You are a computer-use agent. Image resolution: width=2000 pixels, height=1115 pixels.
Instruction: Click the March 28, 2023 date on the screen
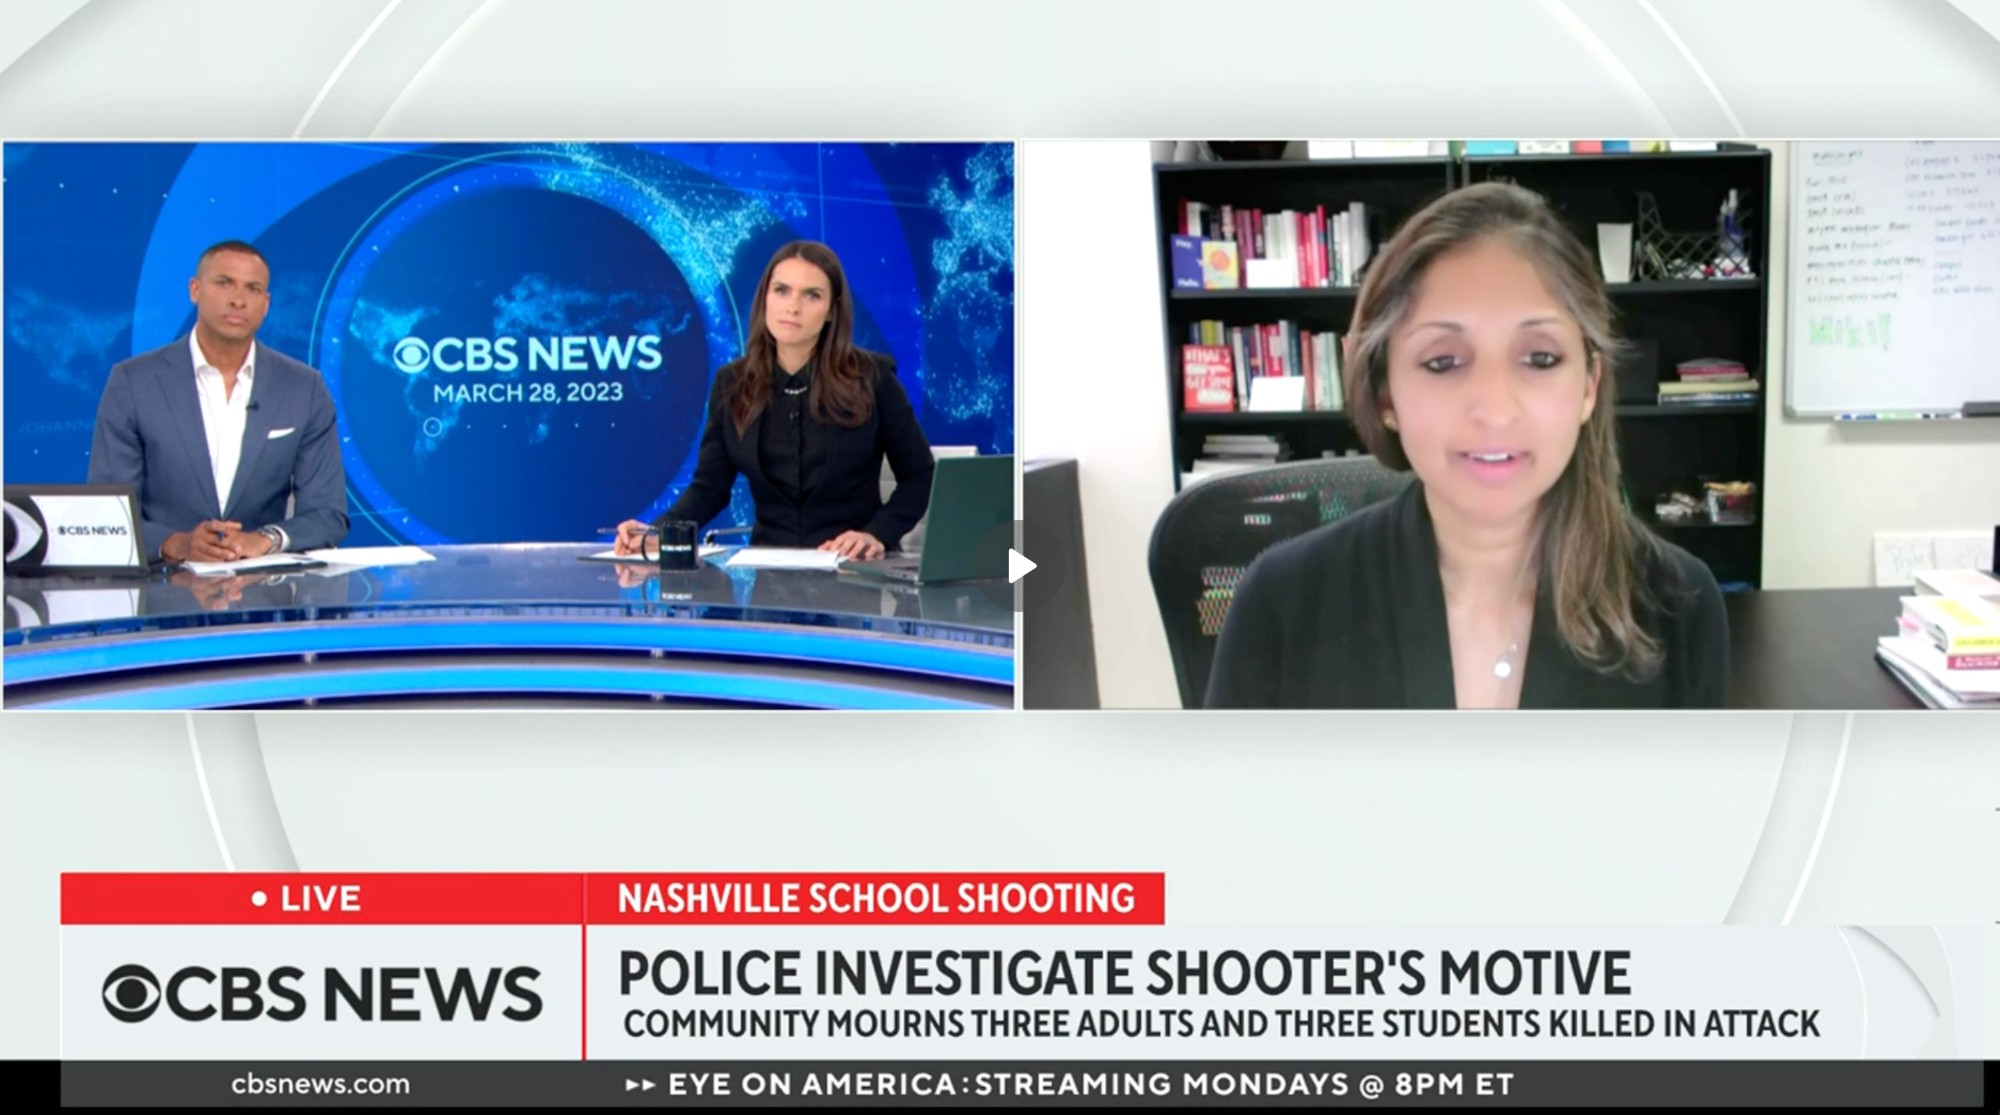(527, 392)
